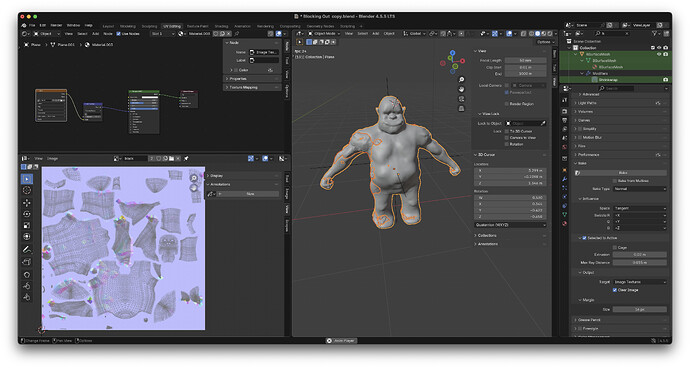Screen dimensions: 690x368
Task: Select the Shrinkwrap modifier in the outliner
Action: pos(607,80)
